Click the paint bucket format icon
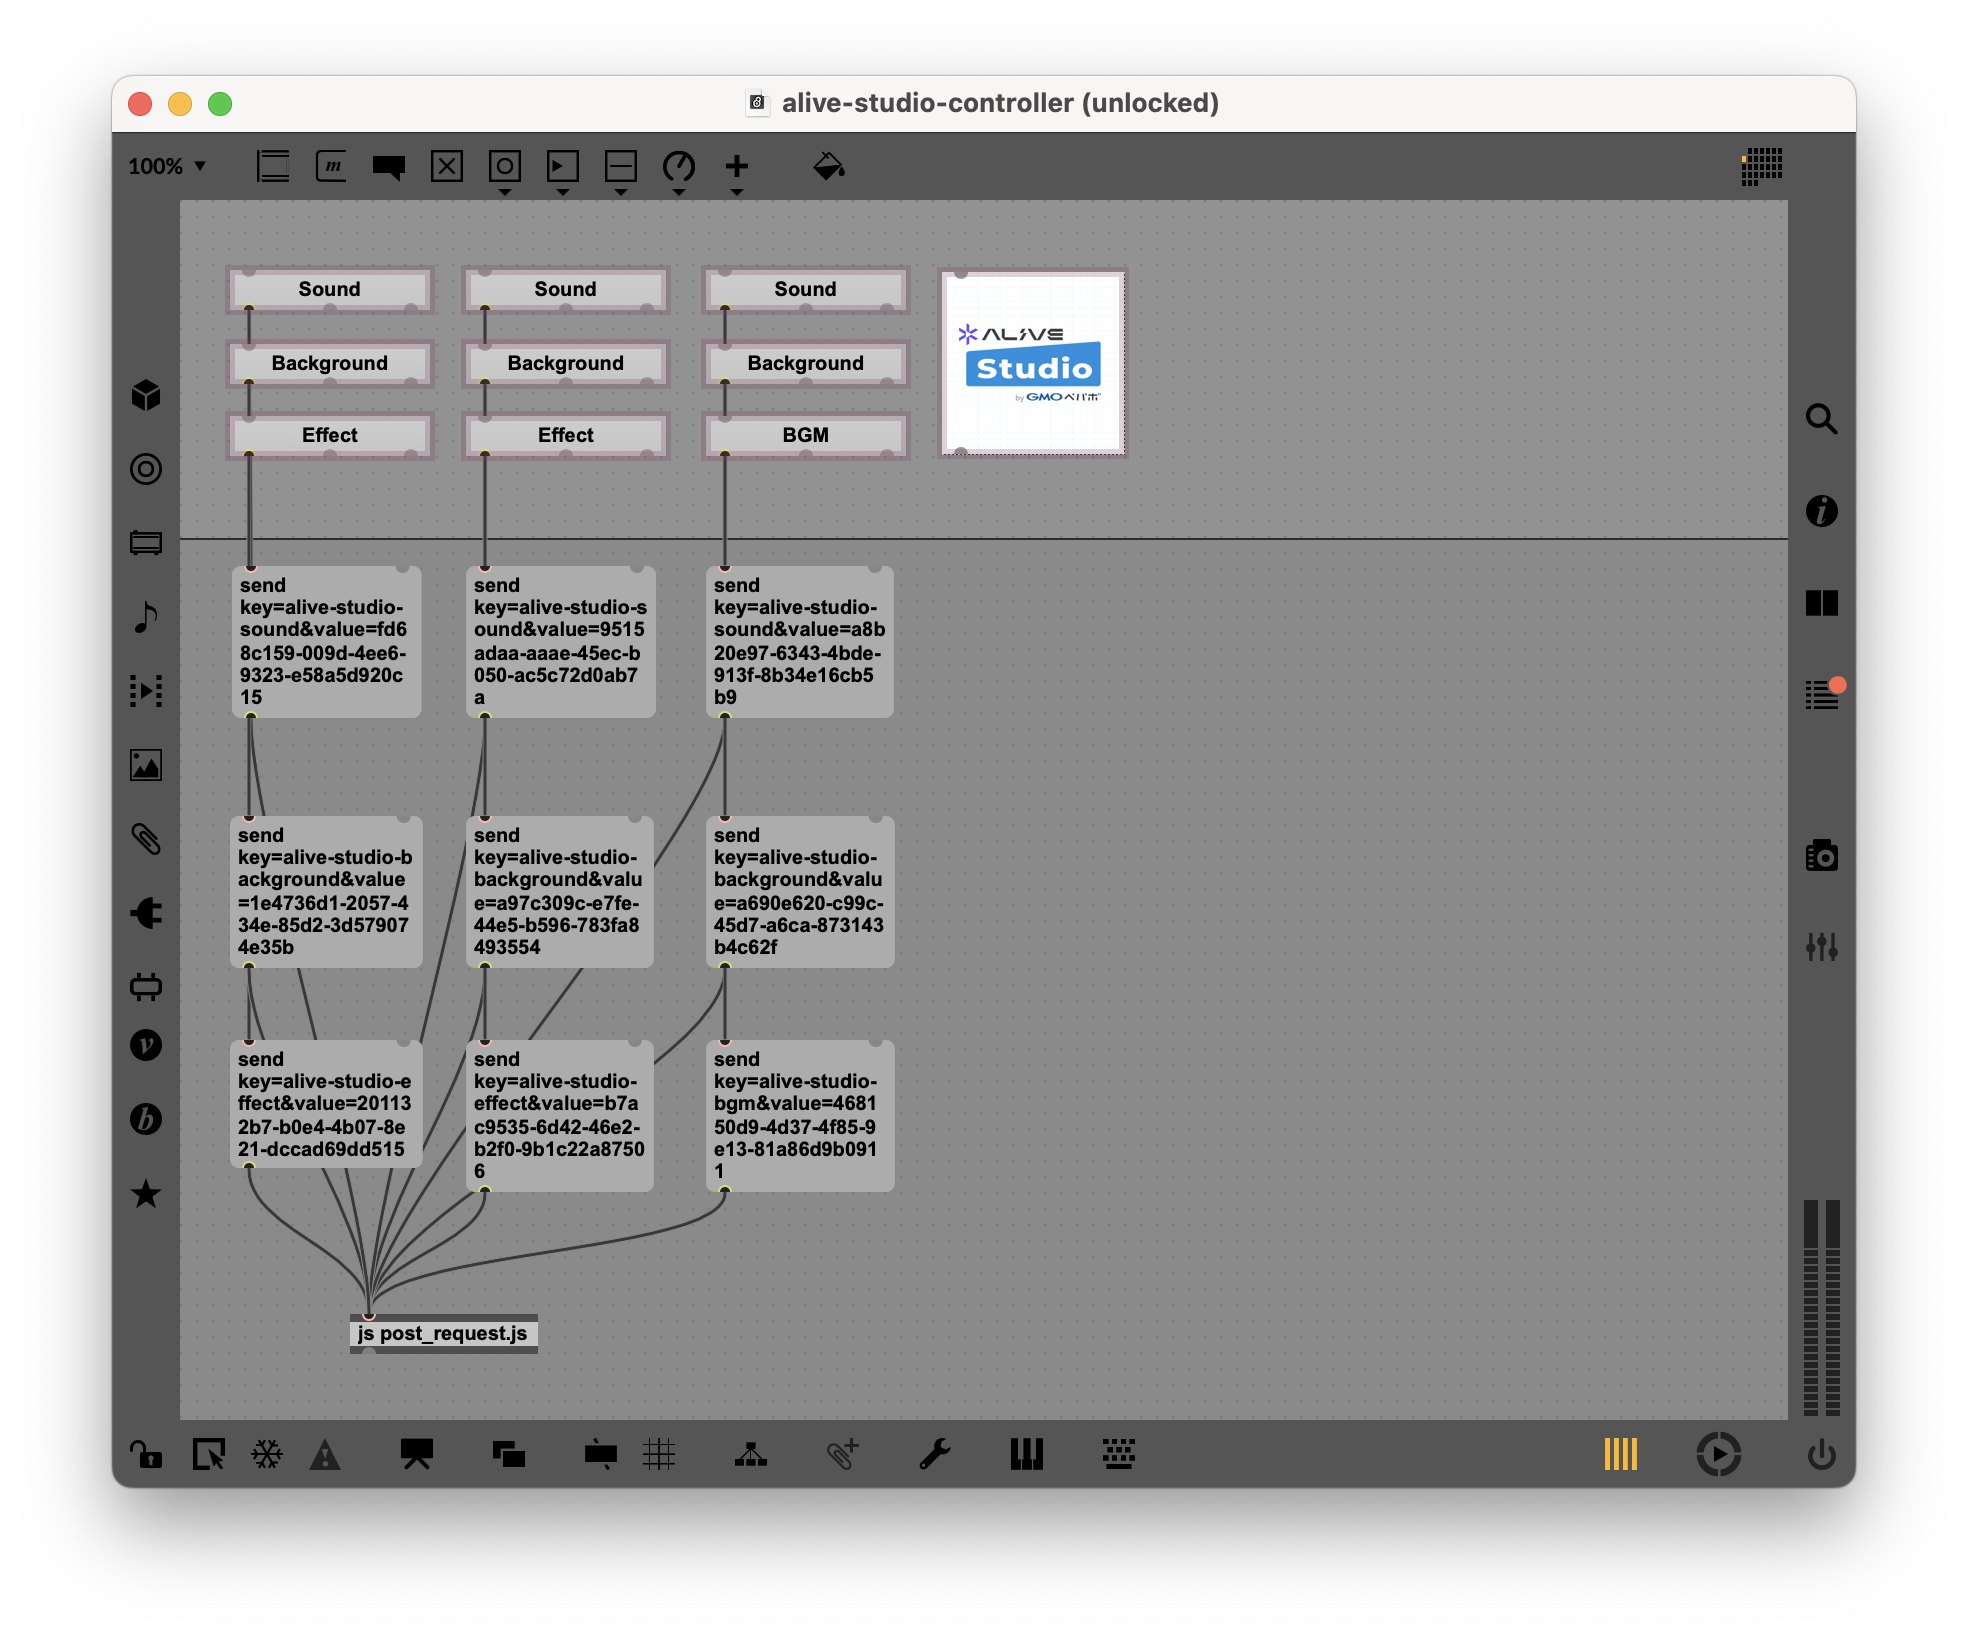Image resolution: width=1968 pixels, height=1636 pixels. [x=828, y=166]
